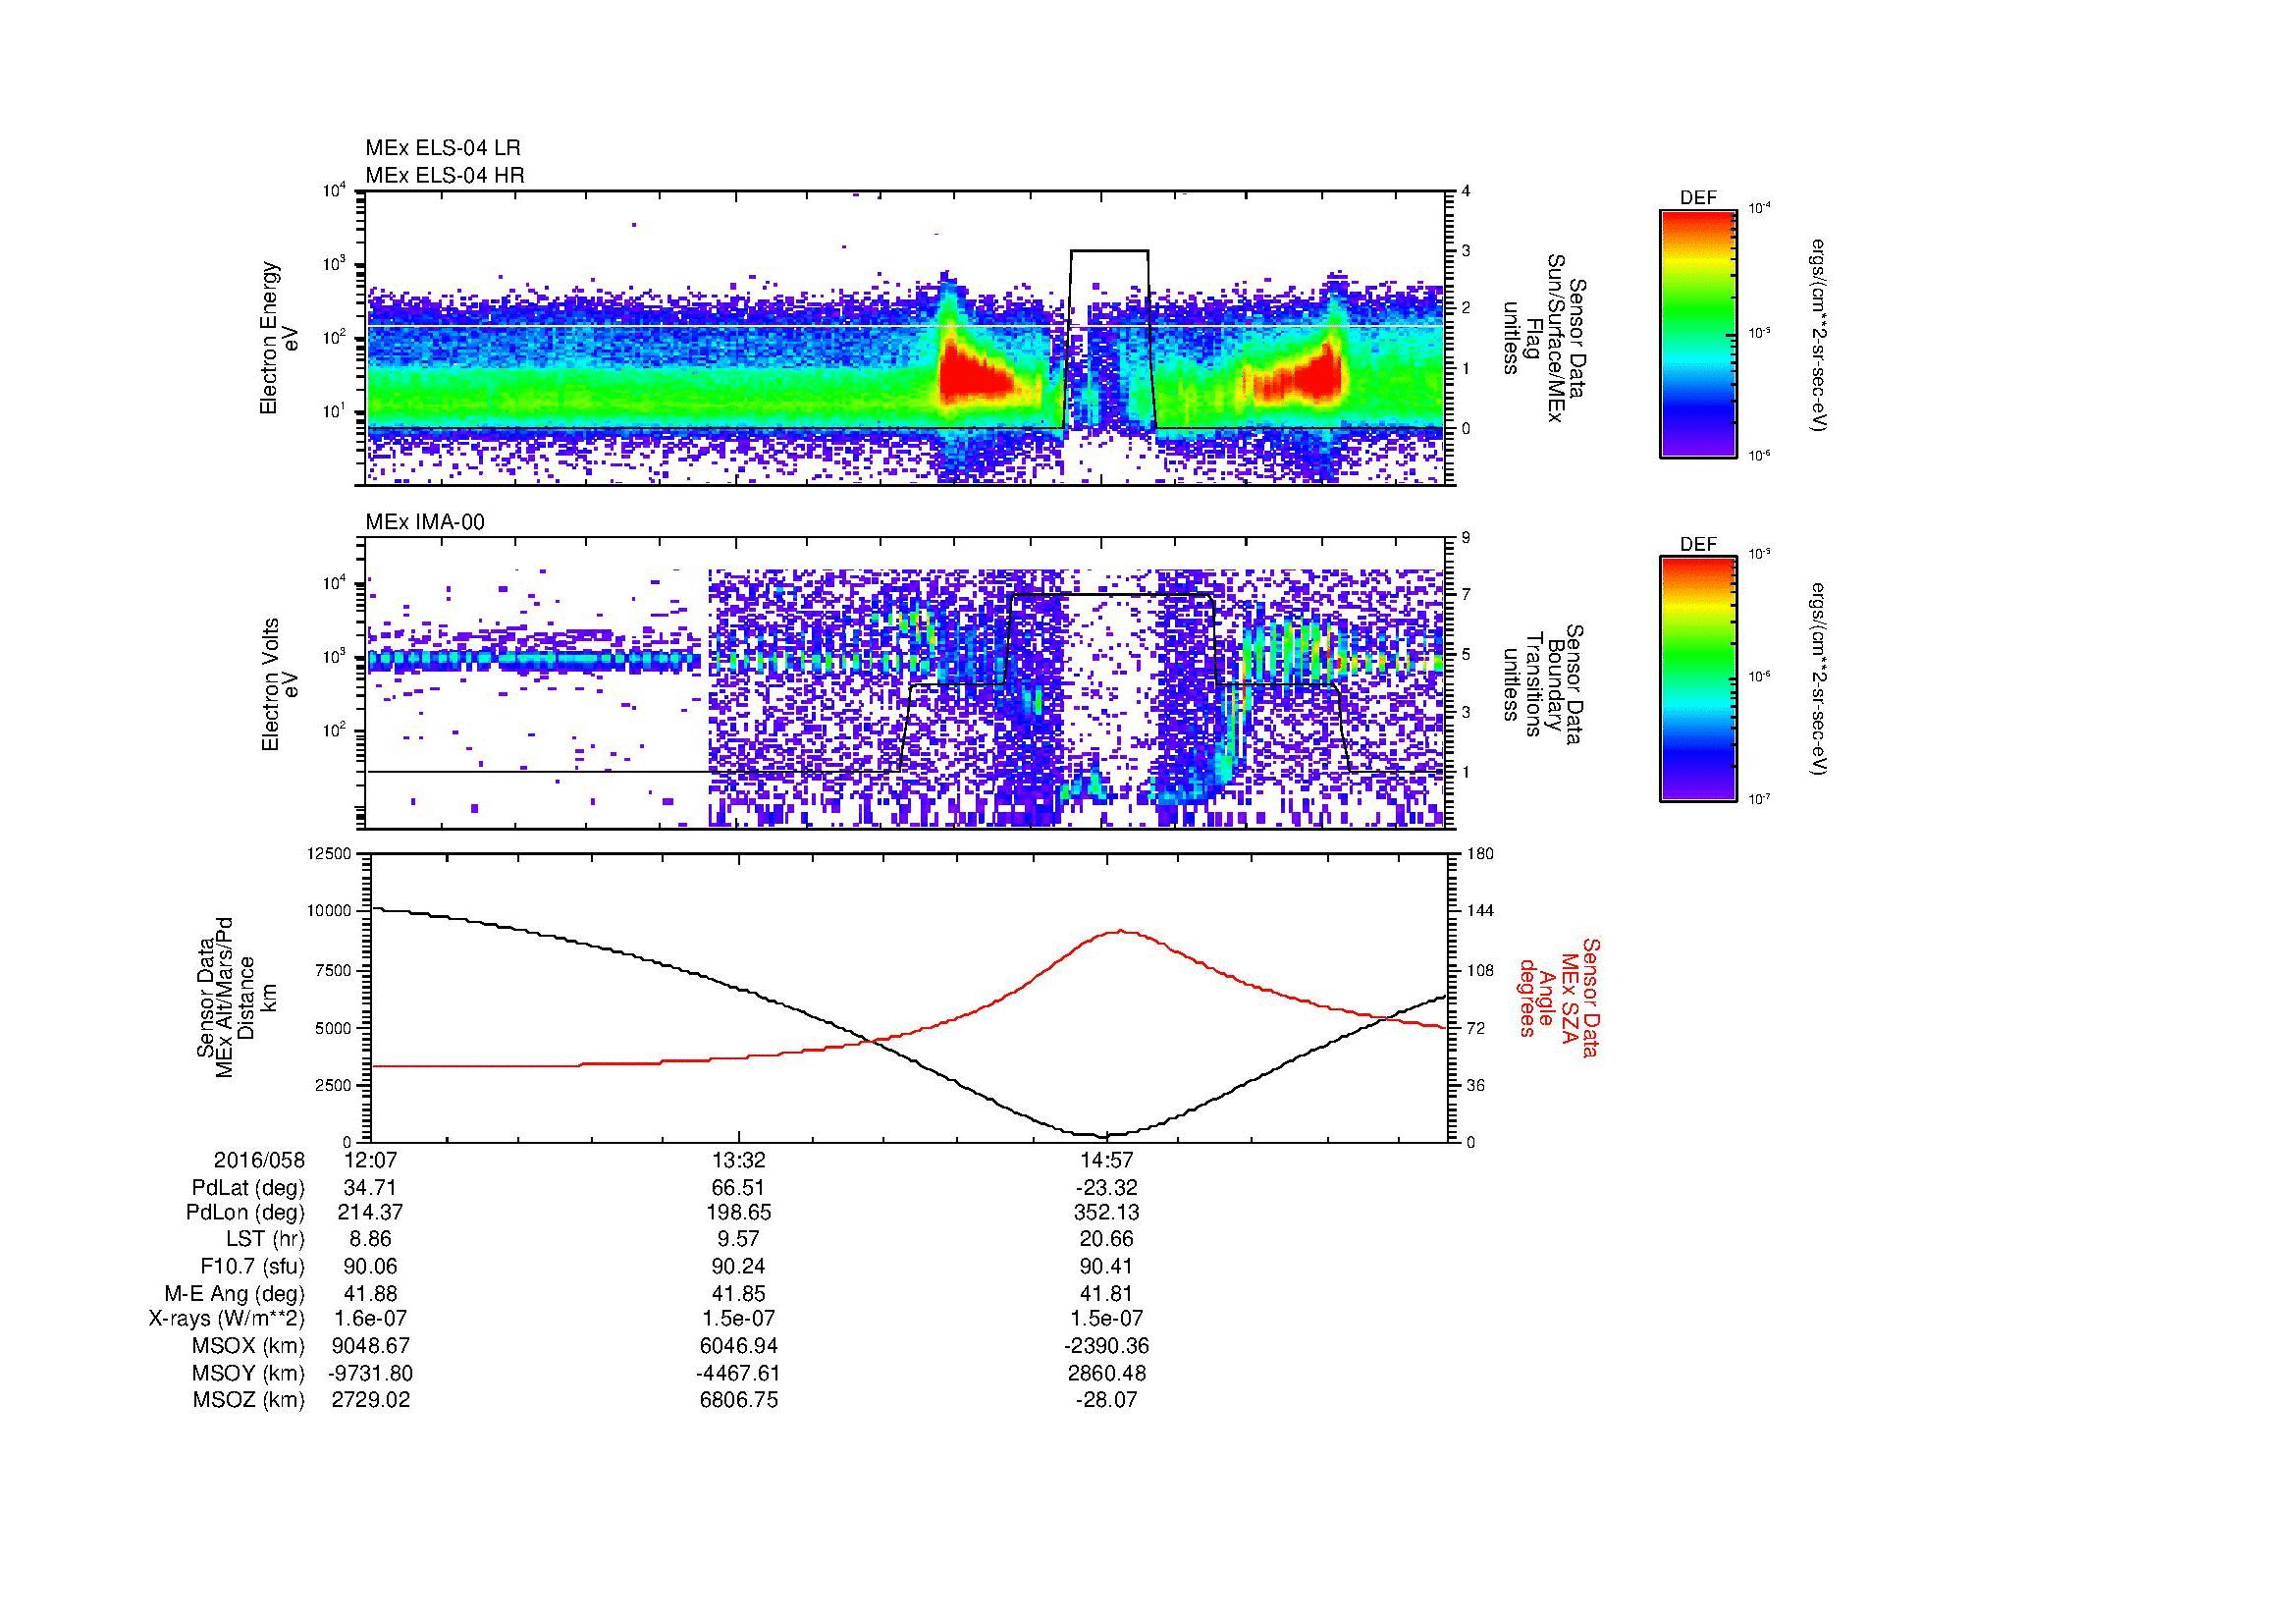Select X-rays value 1.6e-07

click(x=370, y=1319)
